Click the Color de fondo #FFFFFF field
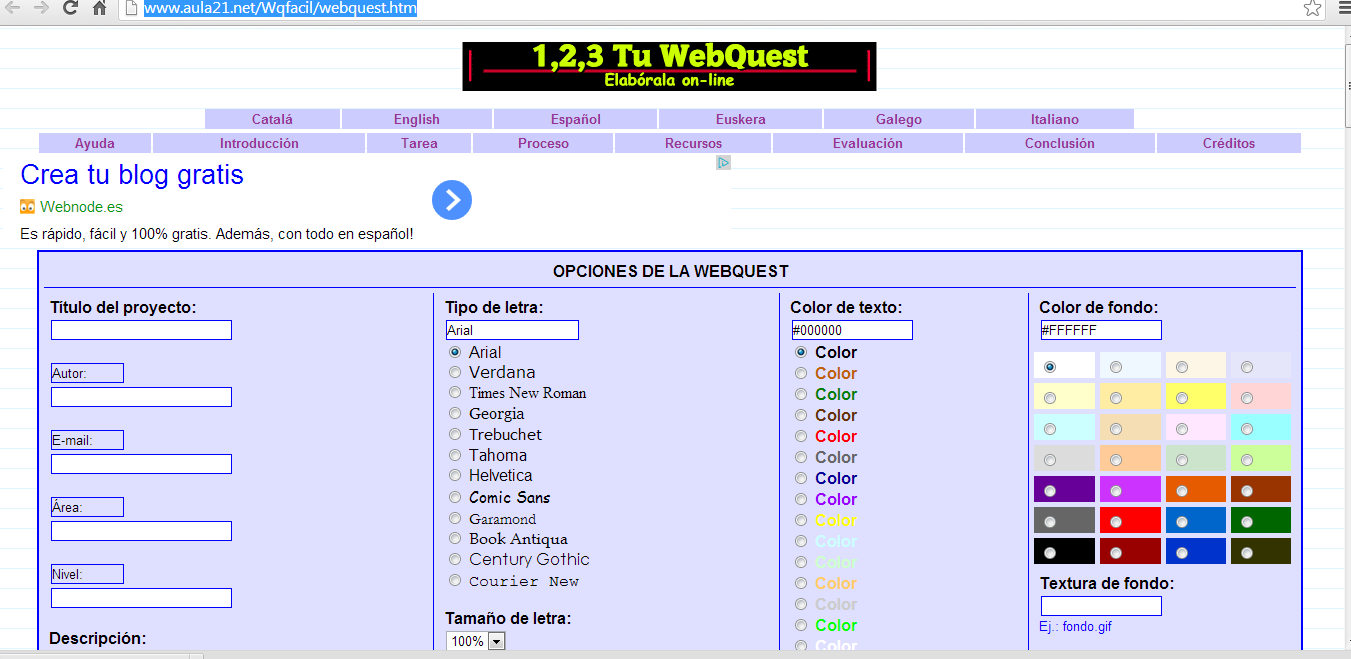 click(1101, 330)
